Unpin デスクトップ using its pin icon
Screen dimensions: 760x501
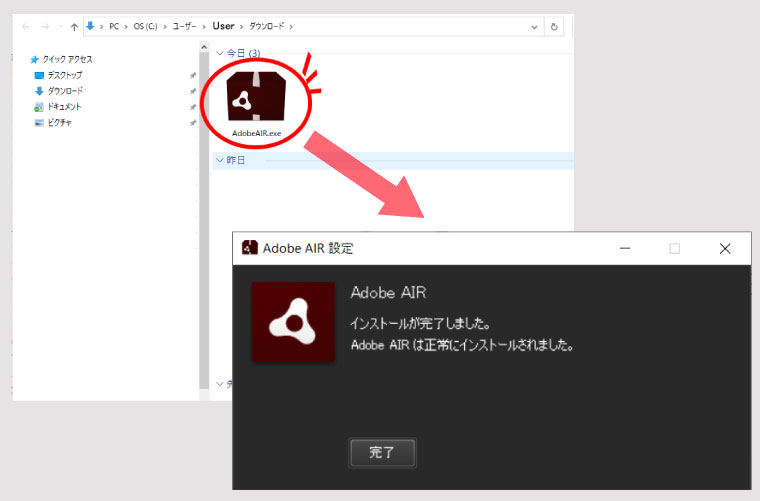pyautogui.click(x=192, y=75)
